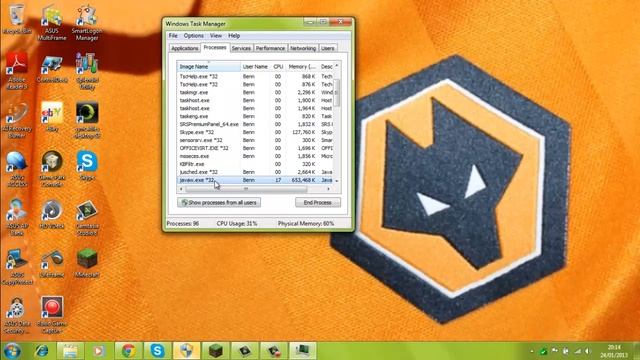Switch to the Users tab
The image size is (640, 360).
click(x=327, y=48)
